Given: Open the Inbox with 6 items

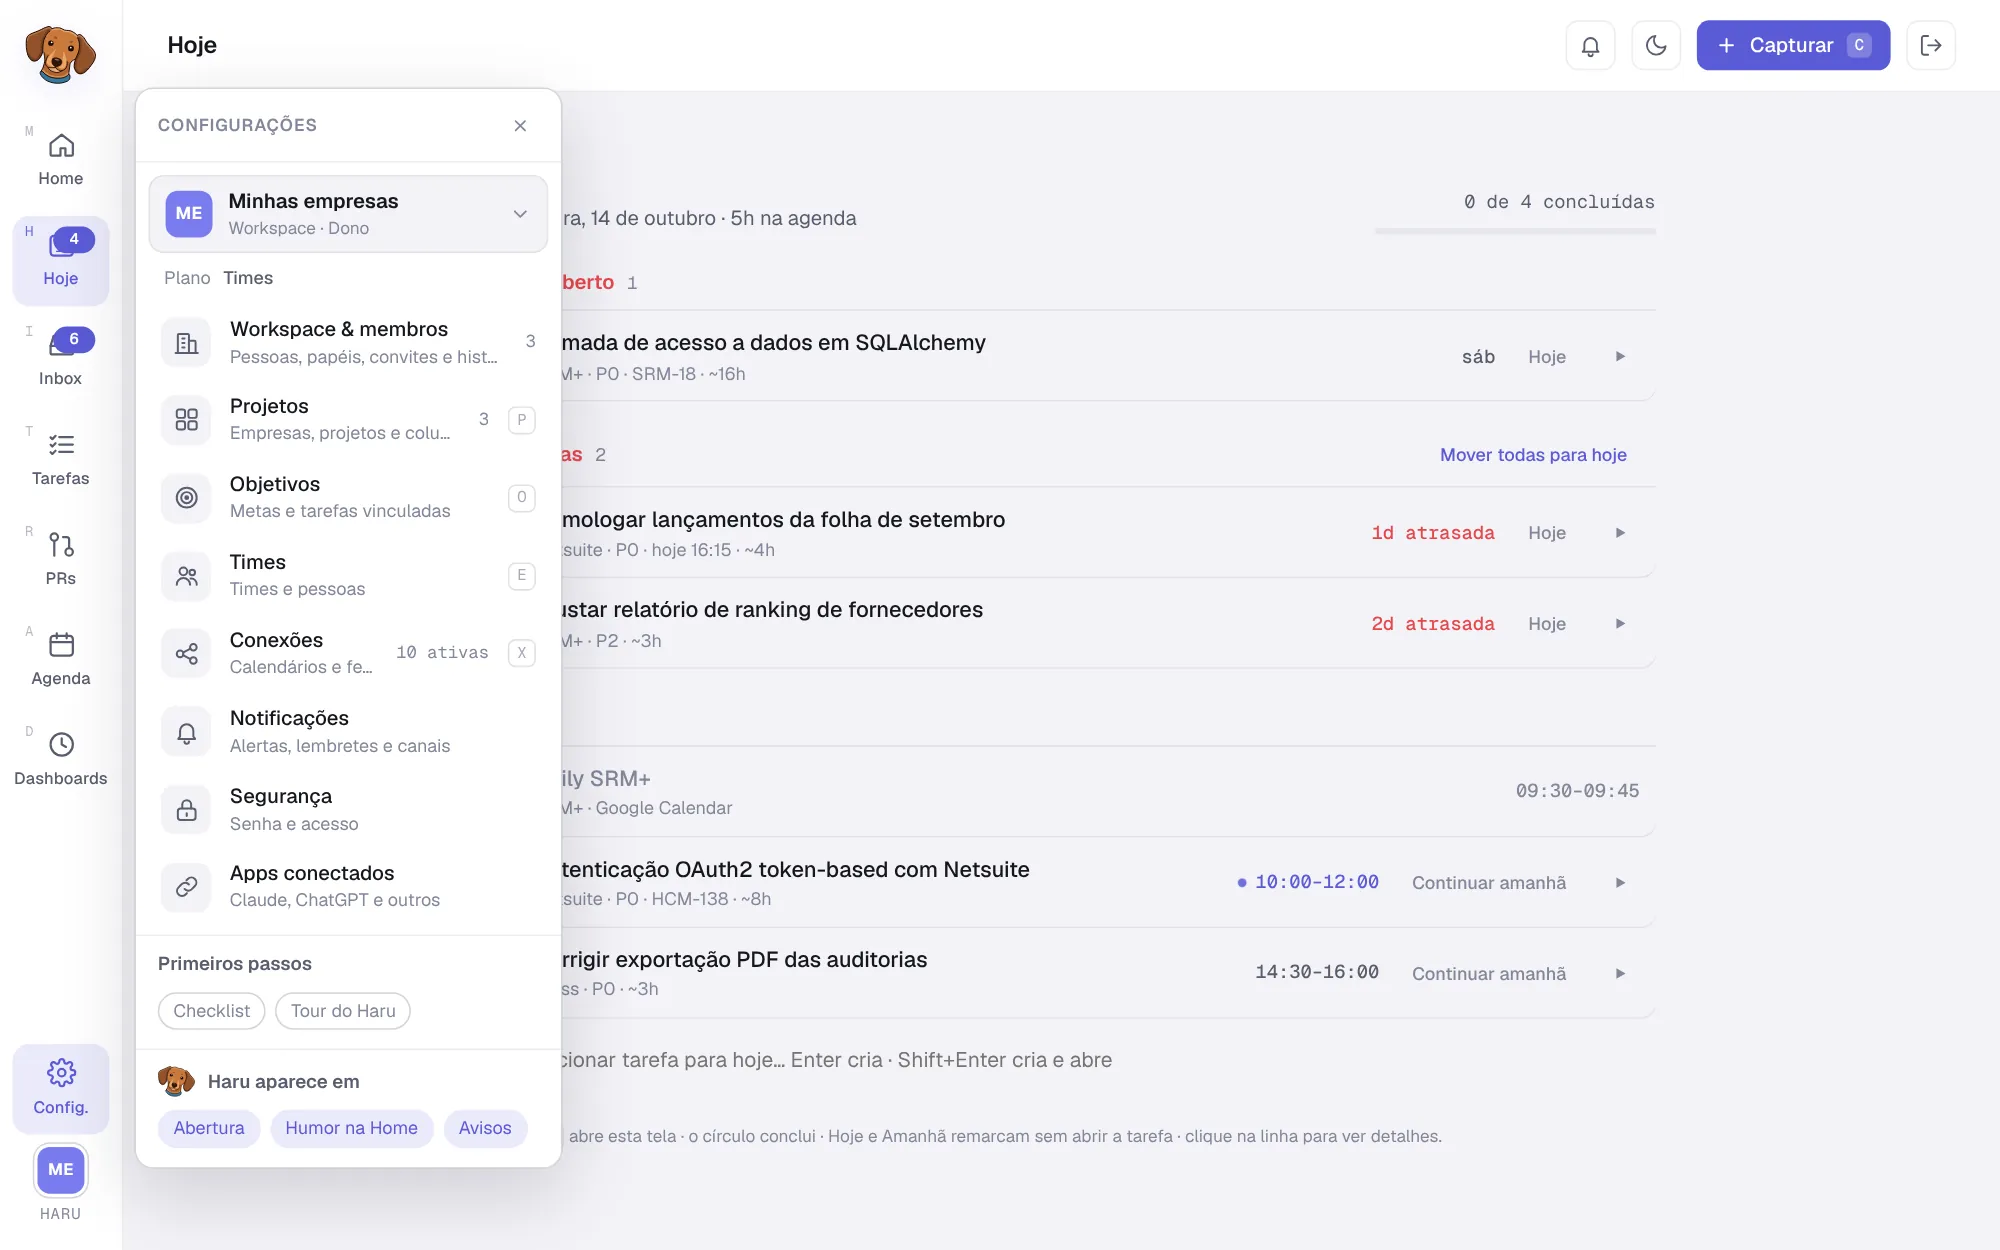Looking at the screenshot, I should [x=60, y=360].
